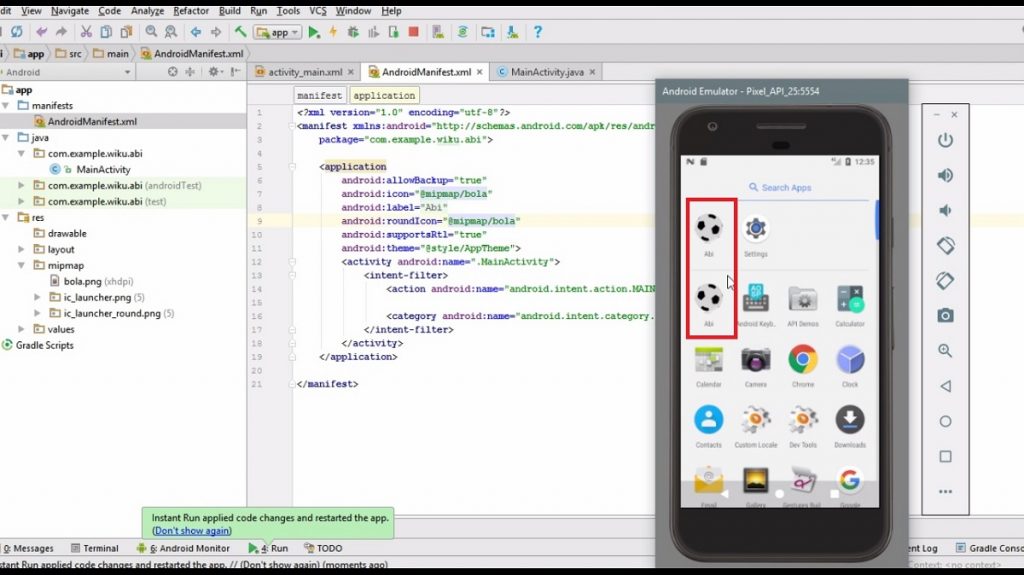Click the green Run app button
This screenshot has height=575, width=1024.
(x=314, y=33)
